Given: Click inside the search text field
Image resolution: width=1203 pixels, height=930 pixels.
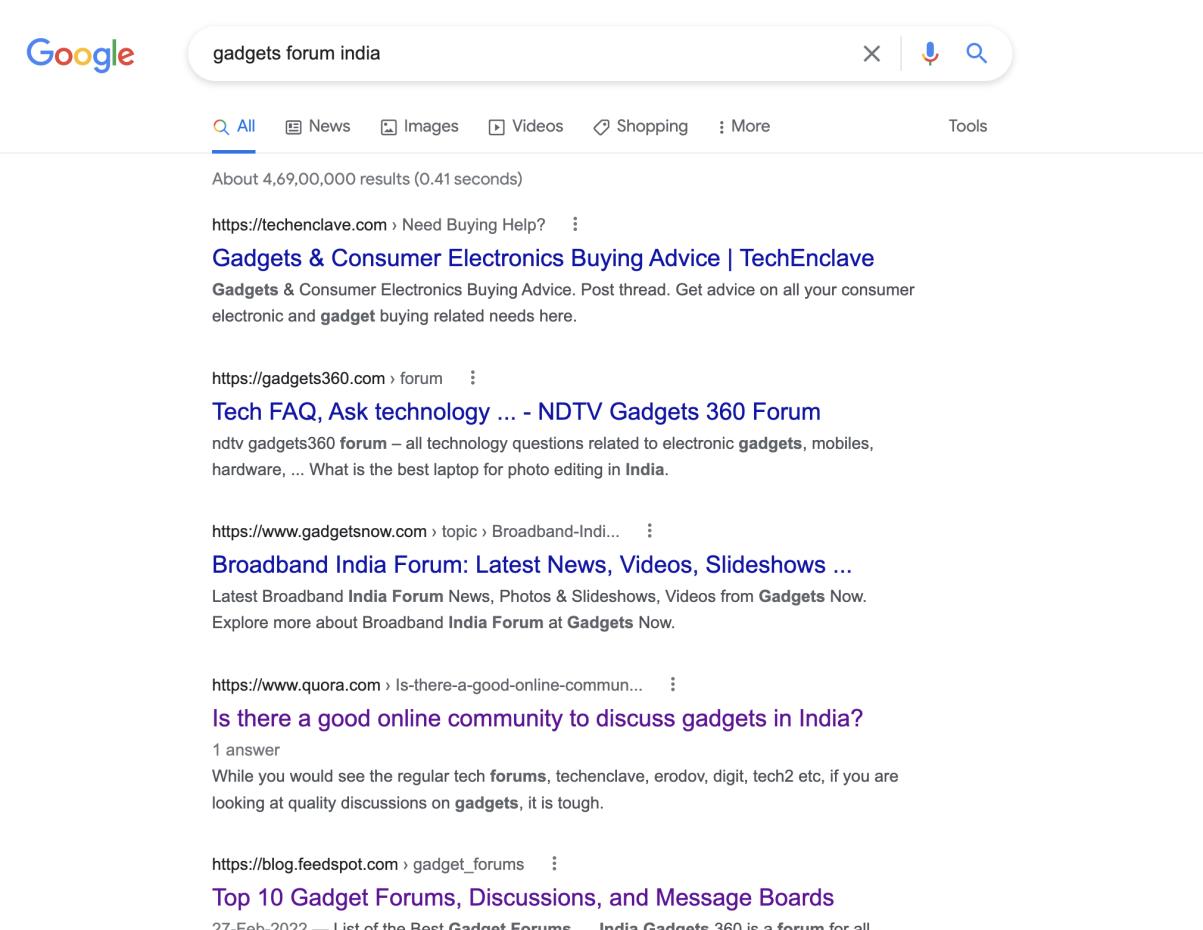Looking at the screenshot, I should click(520, 54).
